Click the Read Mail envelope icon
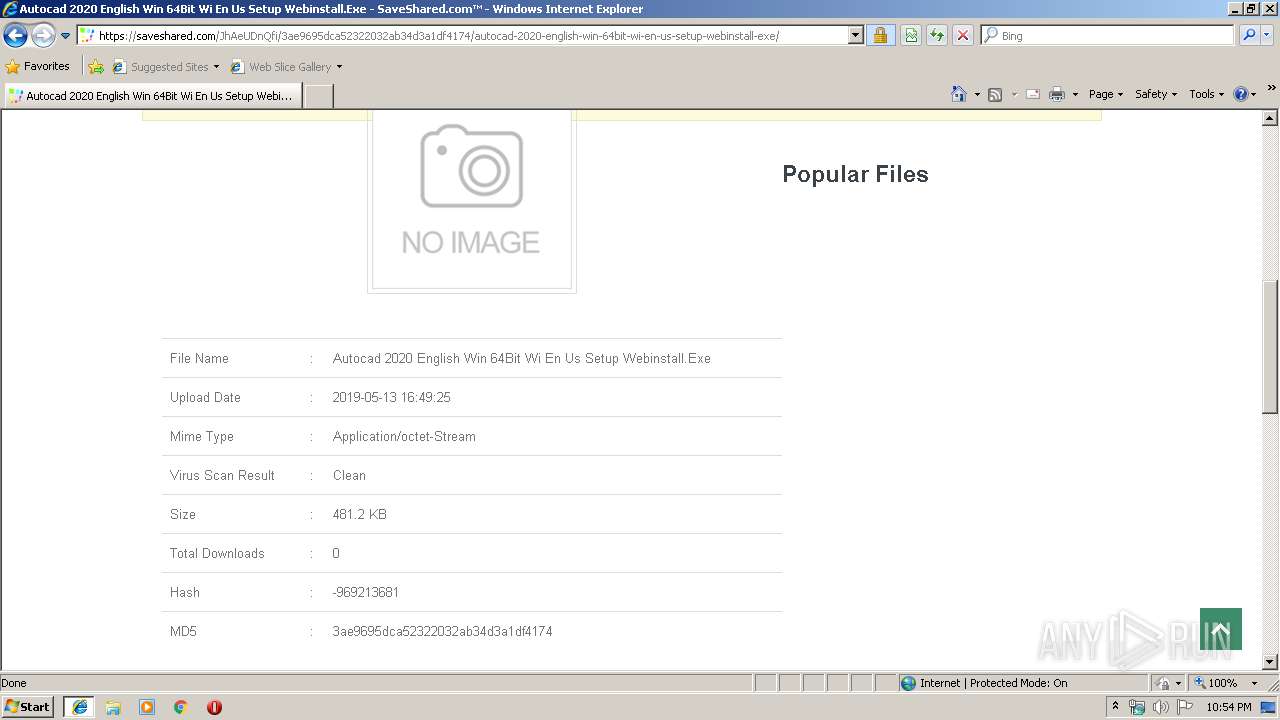1280x720 pixels. [x=1033, y=94]
